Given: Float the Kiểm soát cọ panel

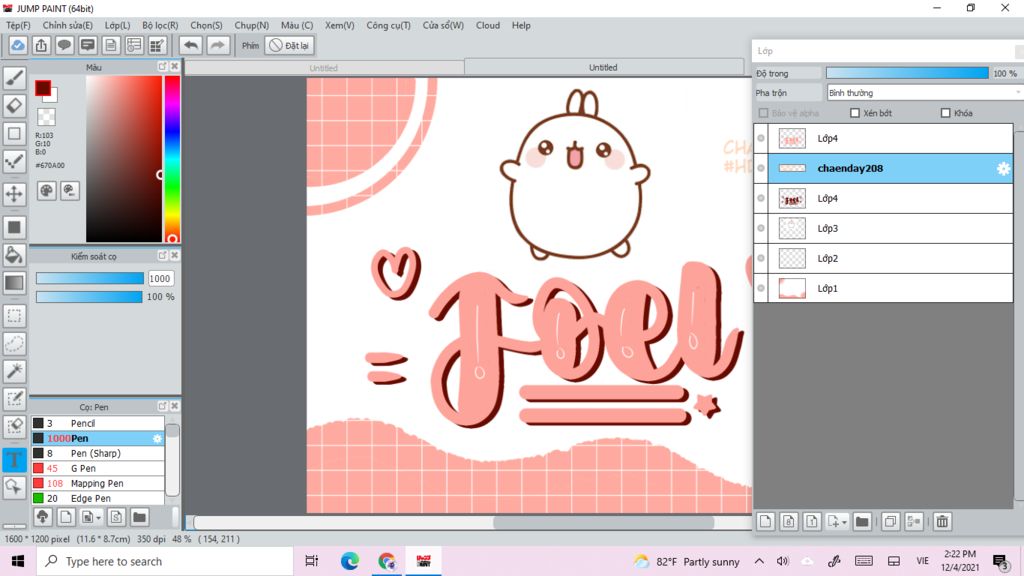Looking at the screenshot, I should click(x=163, y=255).
